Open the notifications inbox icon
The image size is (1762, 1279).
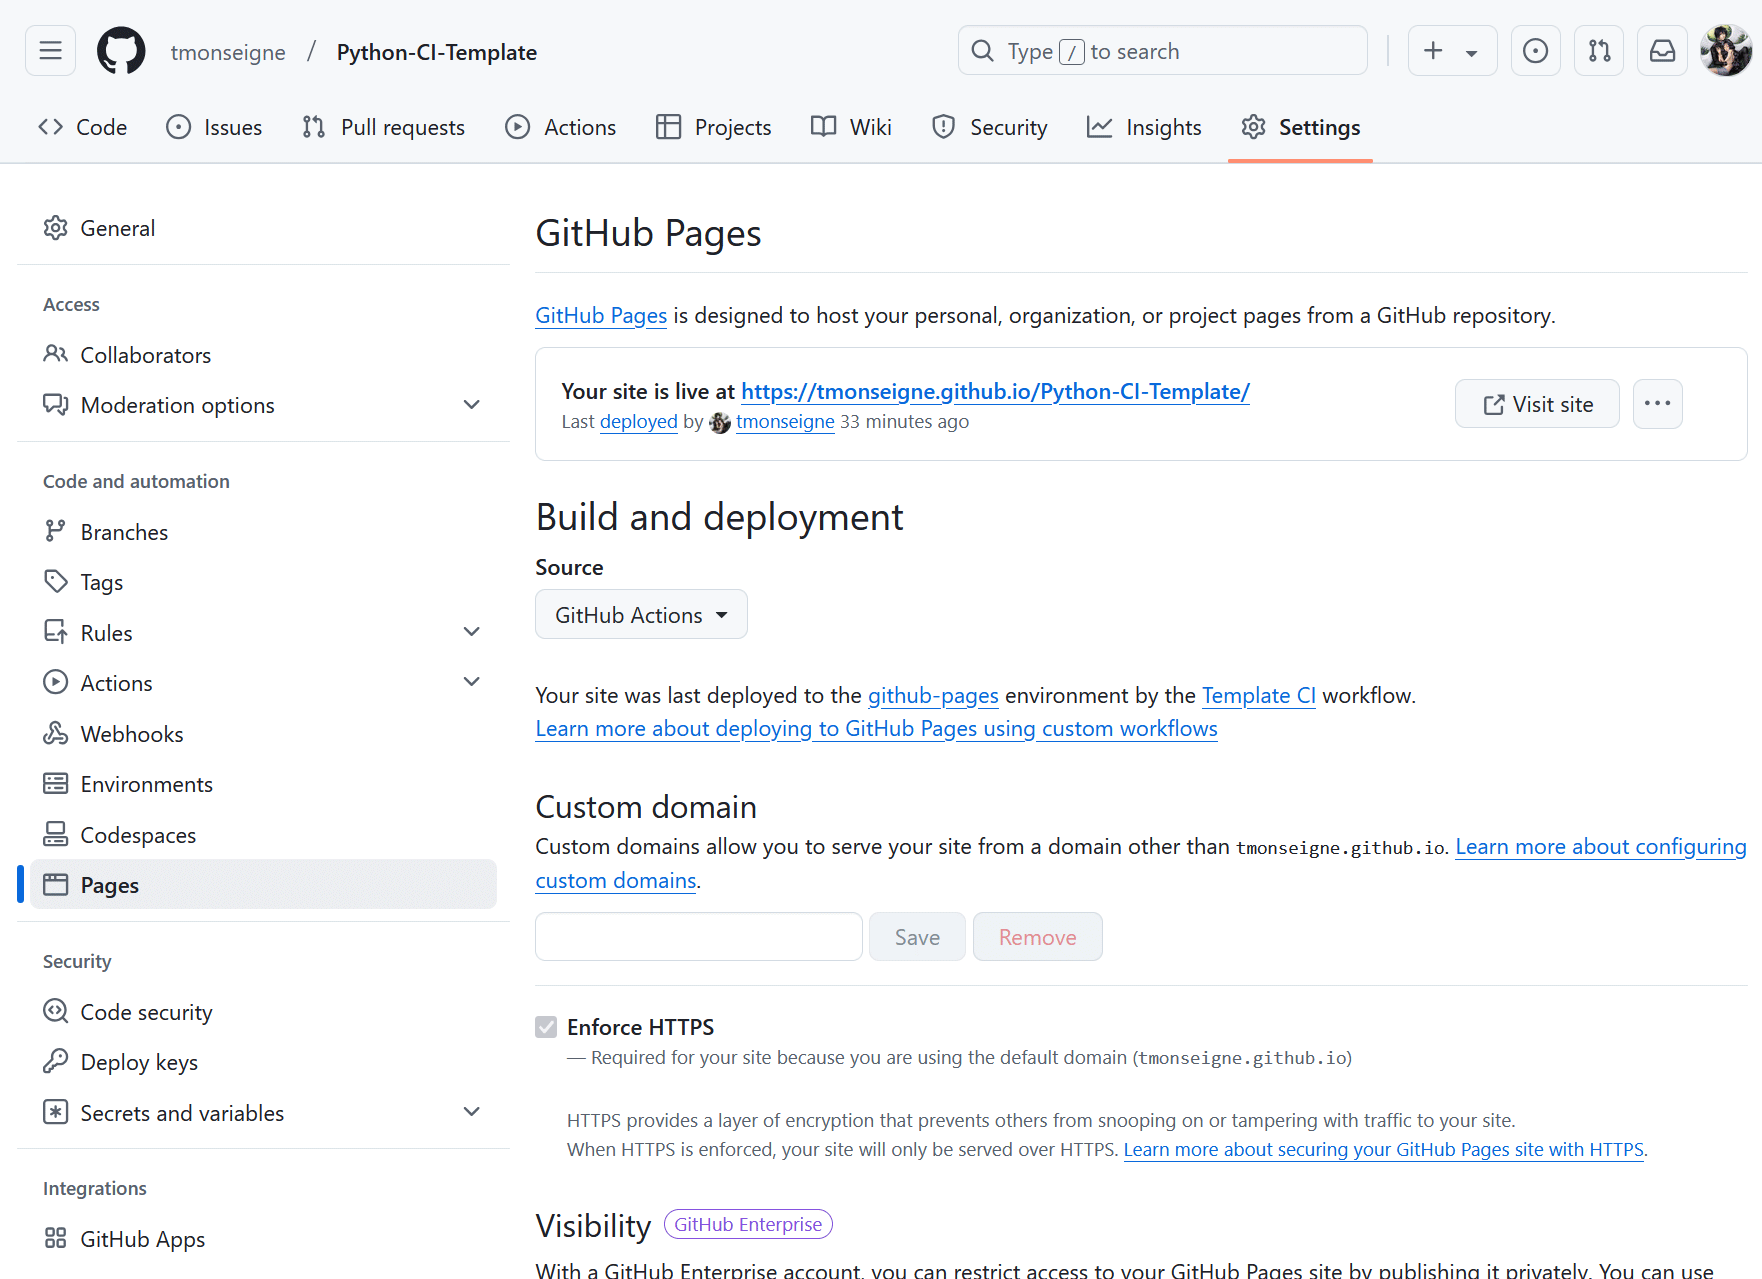tap(1662, 51)
